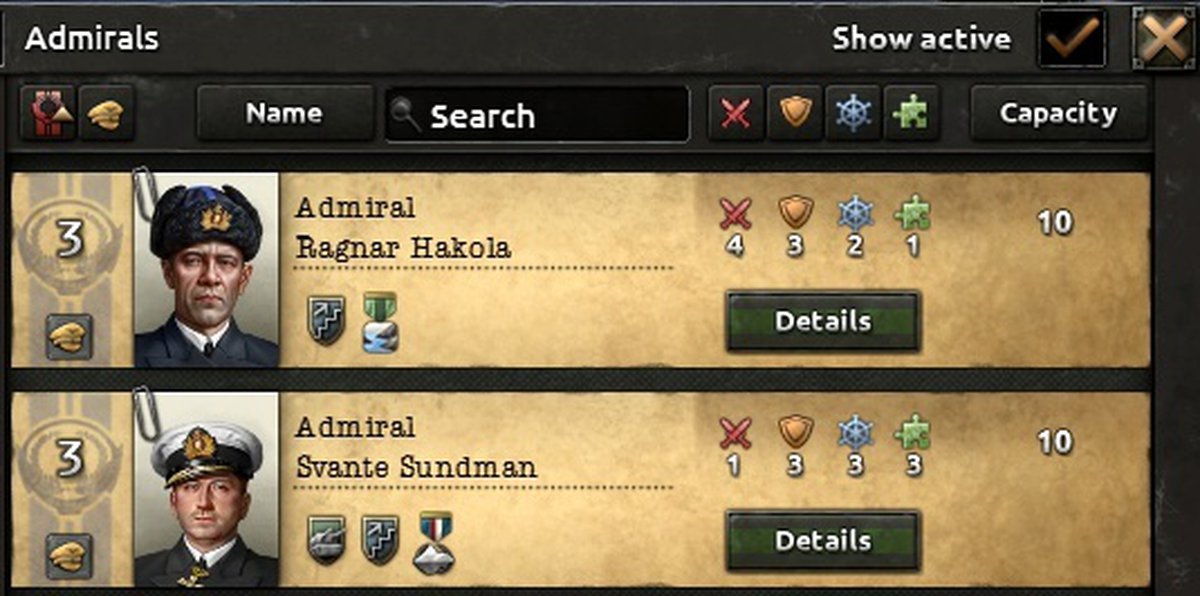1200x596 pixels.
Task: Toggle the Show active checkbox
Action: 1071,39
